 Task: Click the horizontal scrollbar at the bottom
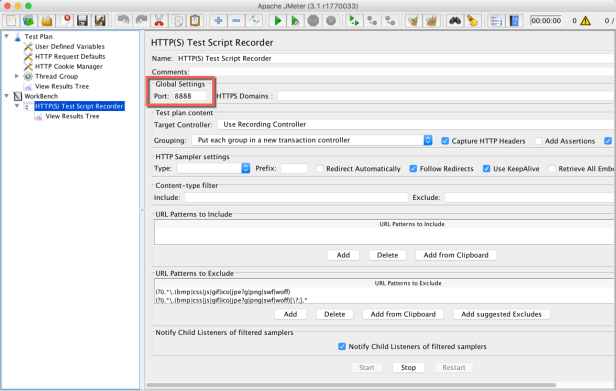click(351, 385)
